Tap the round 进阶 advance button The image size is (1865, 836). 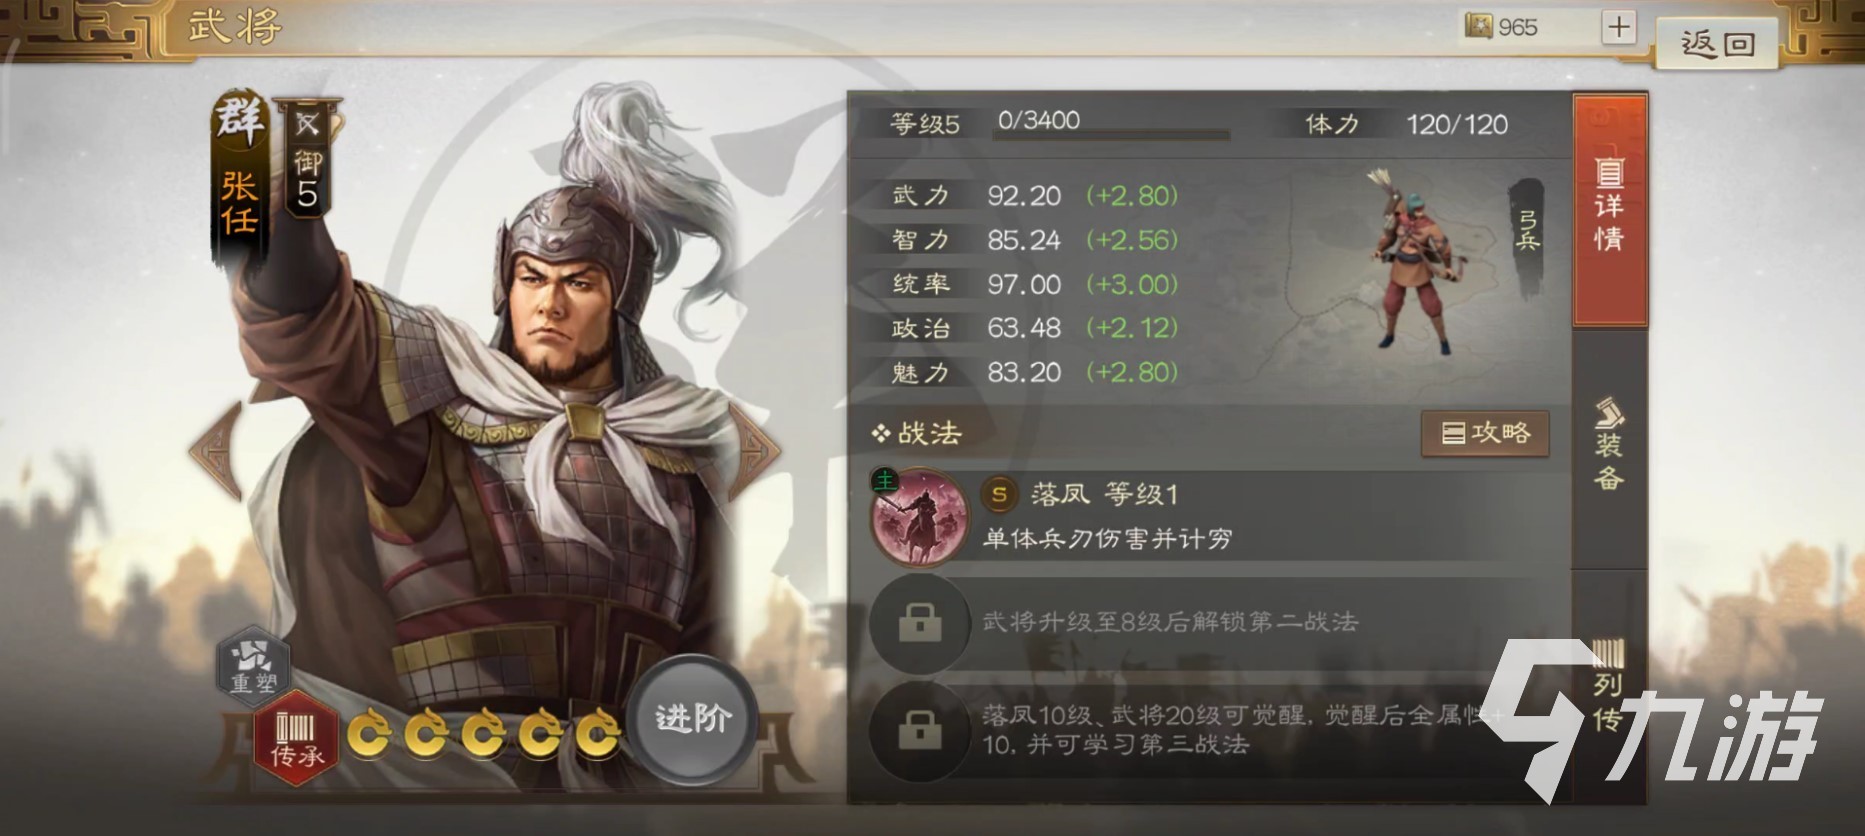[x=693, y=720]
